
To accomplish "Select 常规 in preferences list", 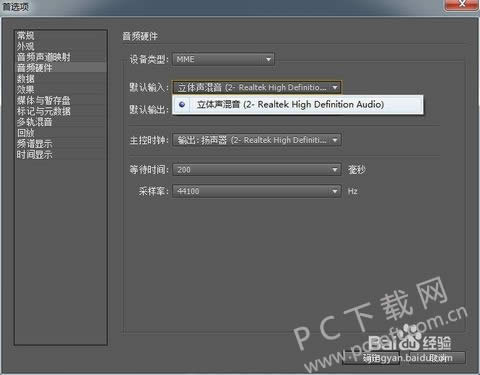I will click(x=60, y=36).
